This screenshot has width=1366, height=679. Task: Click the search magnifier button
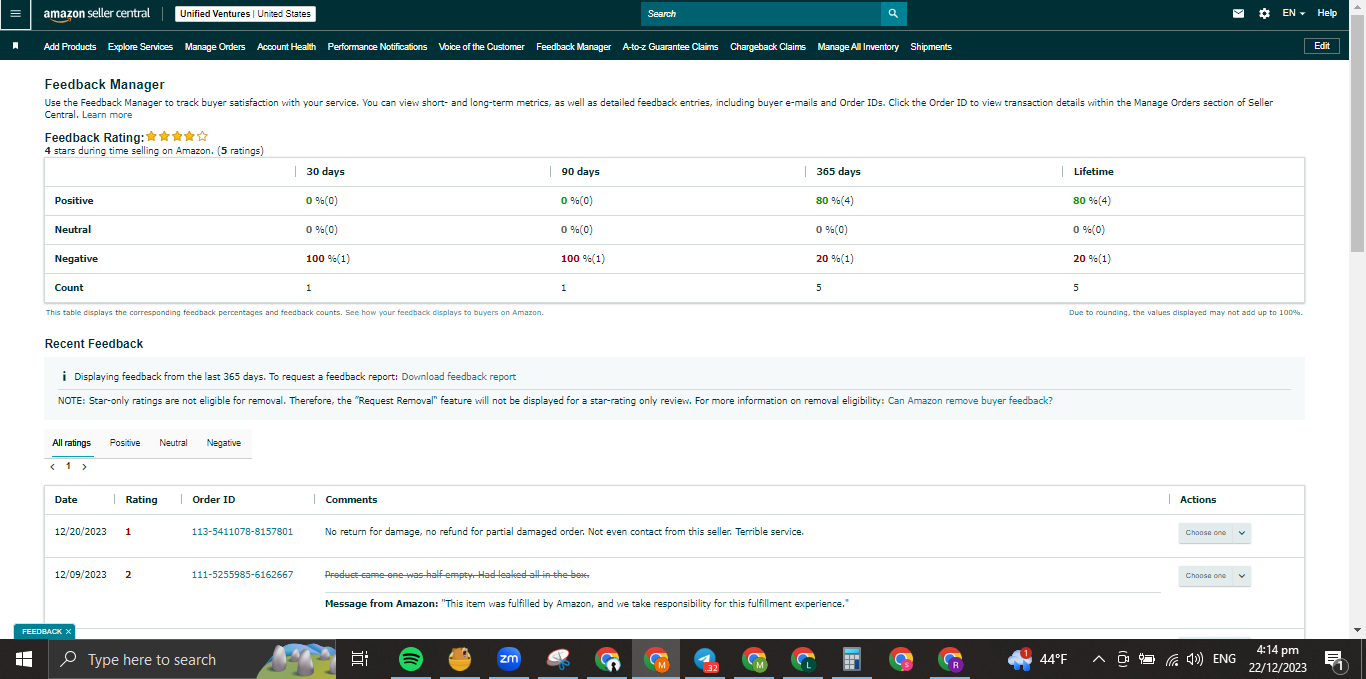[x=894, y=14]
